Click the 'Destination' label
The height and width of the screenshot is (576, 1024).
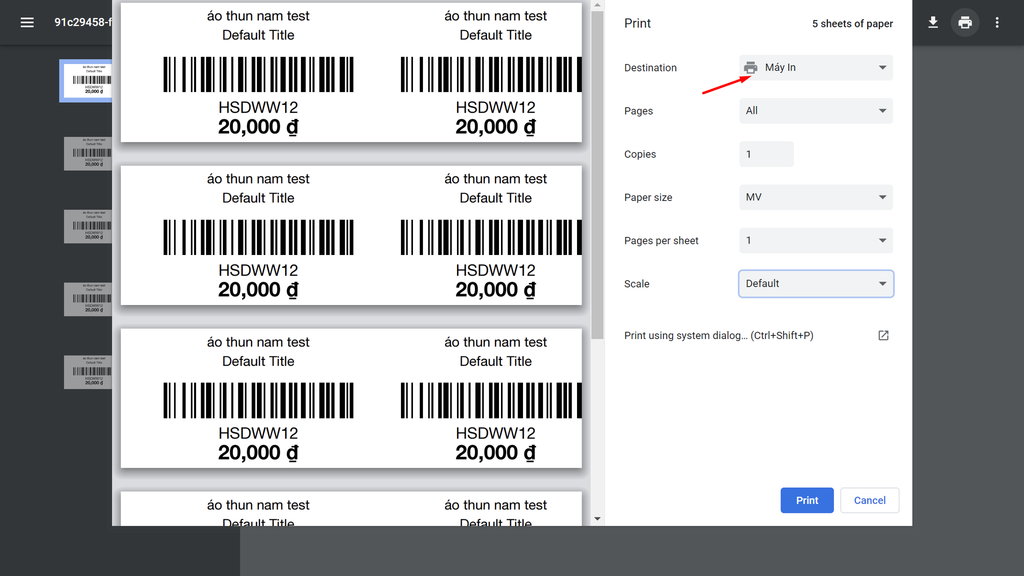coord(650,68)
